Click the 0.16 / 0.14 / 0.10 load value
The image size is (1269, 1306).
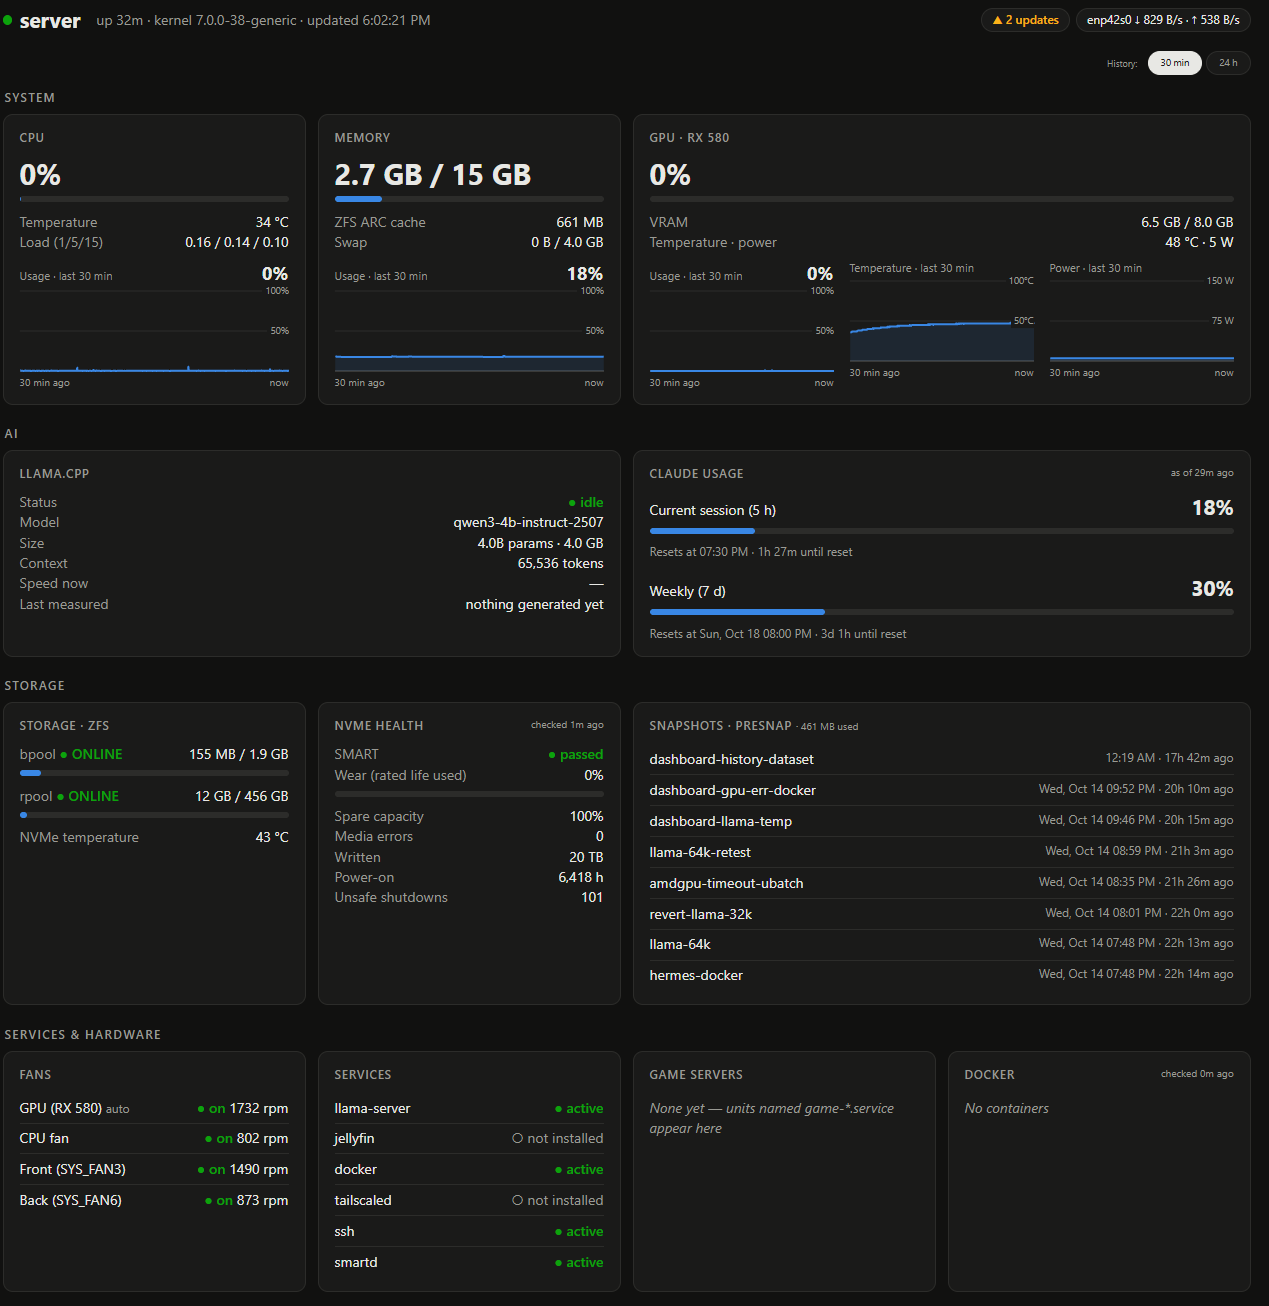click(x=237, y=243)
